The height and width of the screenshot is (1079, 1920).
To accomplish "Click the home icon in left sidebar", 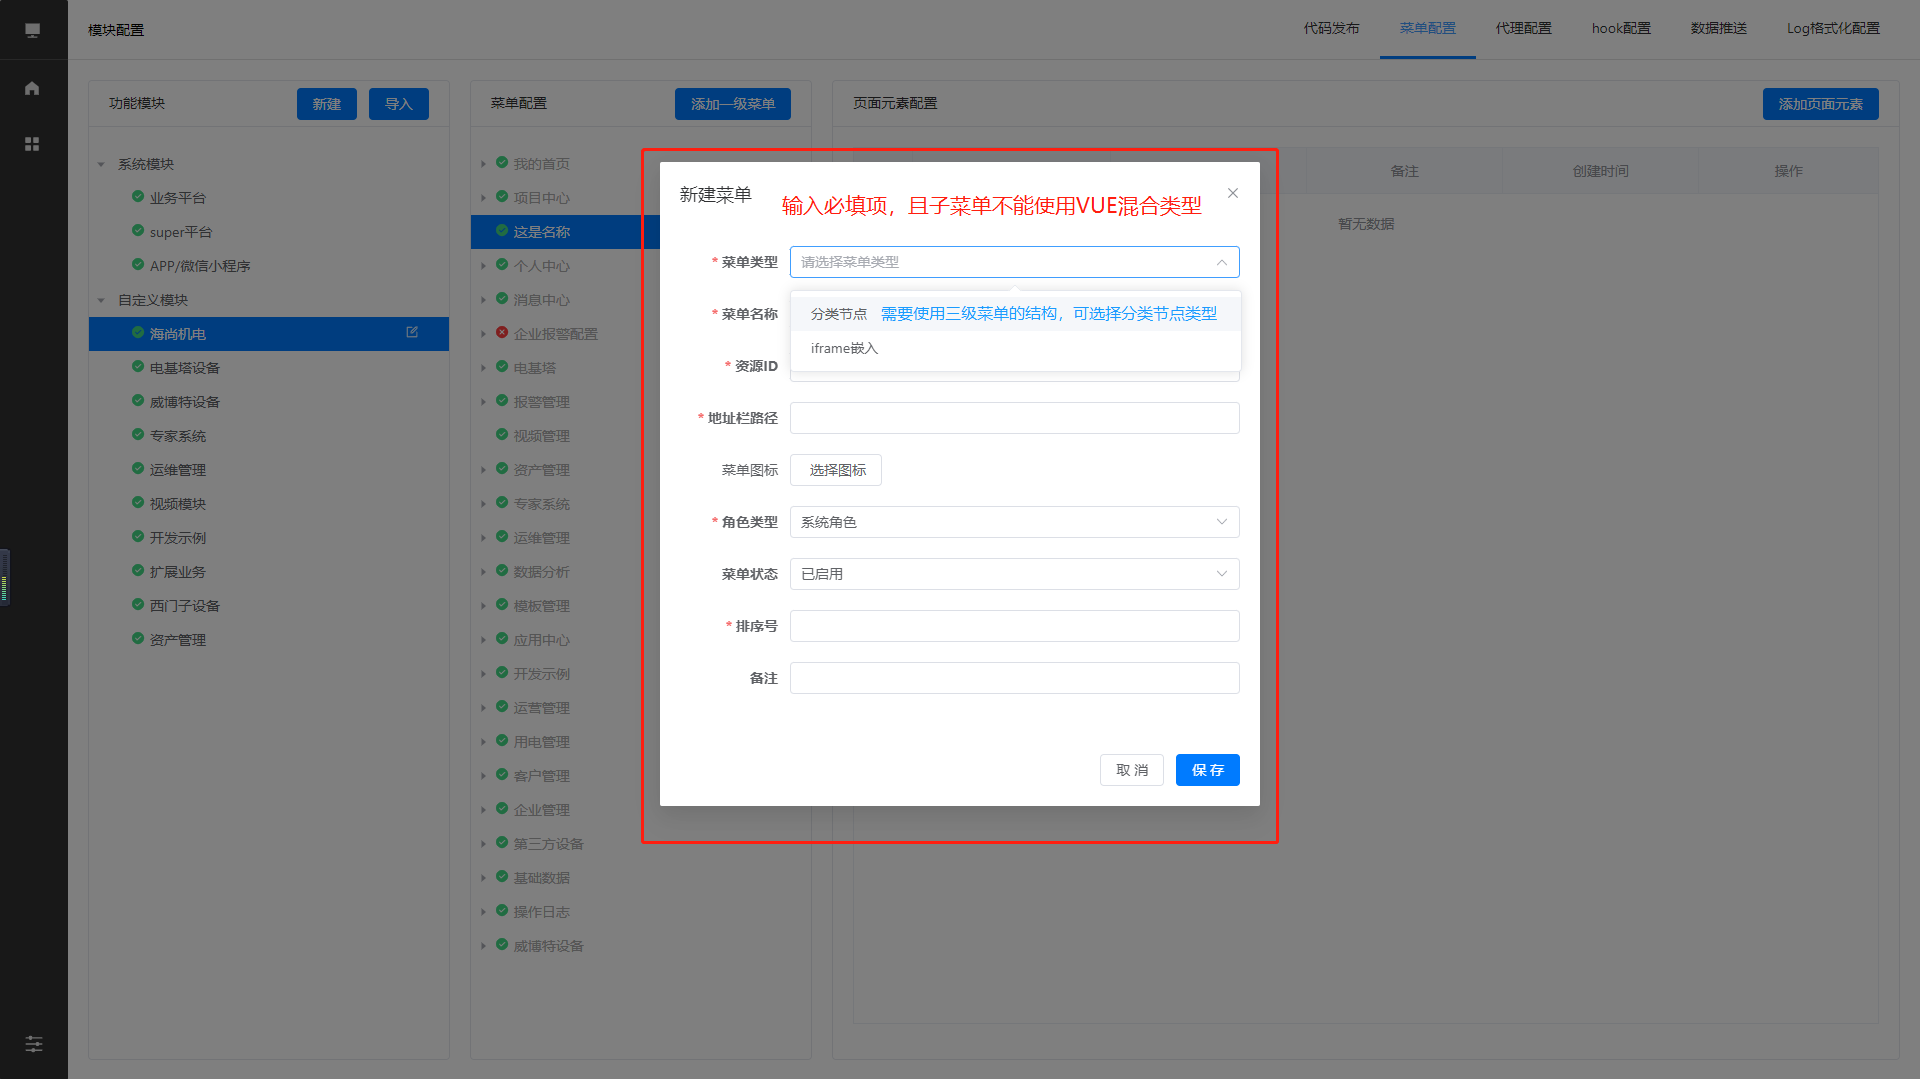I will [x=32, y=88].
